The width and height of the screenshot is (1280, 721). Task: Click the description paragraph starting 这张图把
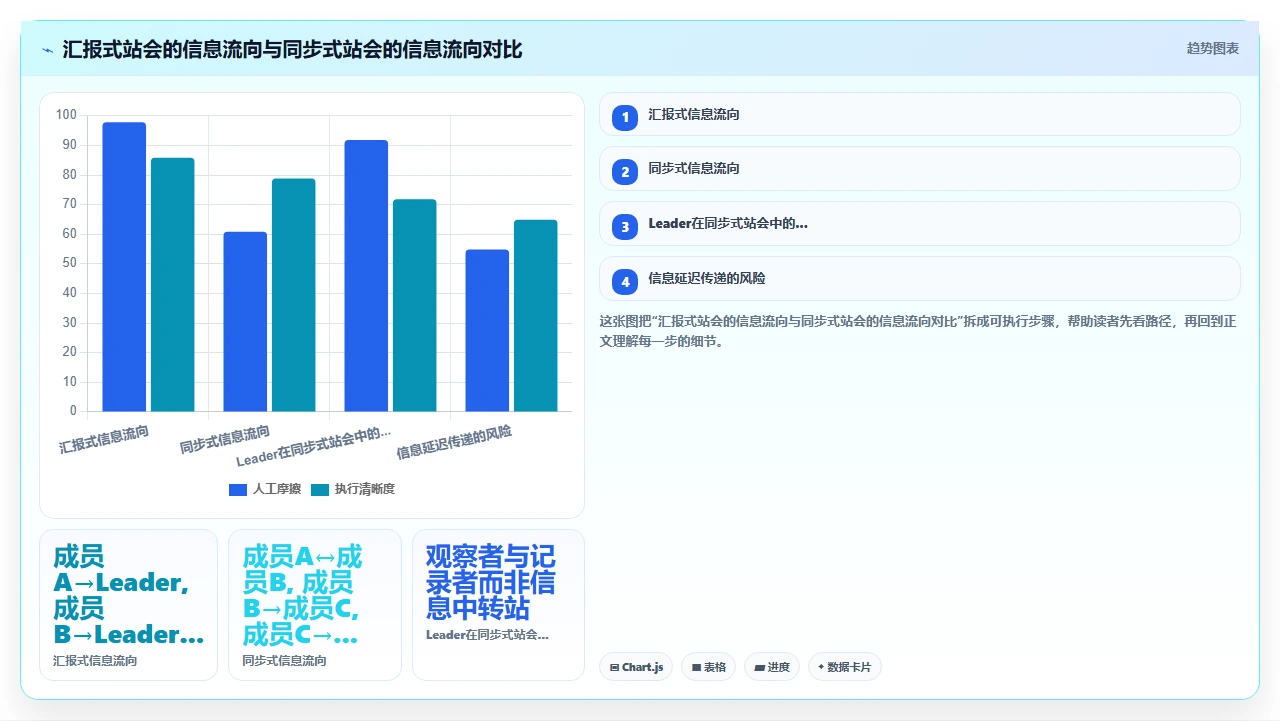pyautogui.click(x=919, y=331)
